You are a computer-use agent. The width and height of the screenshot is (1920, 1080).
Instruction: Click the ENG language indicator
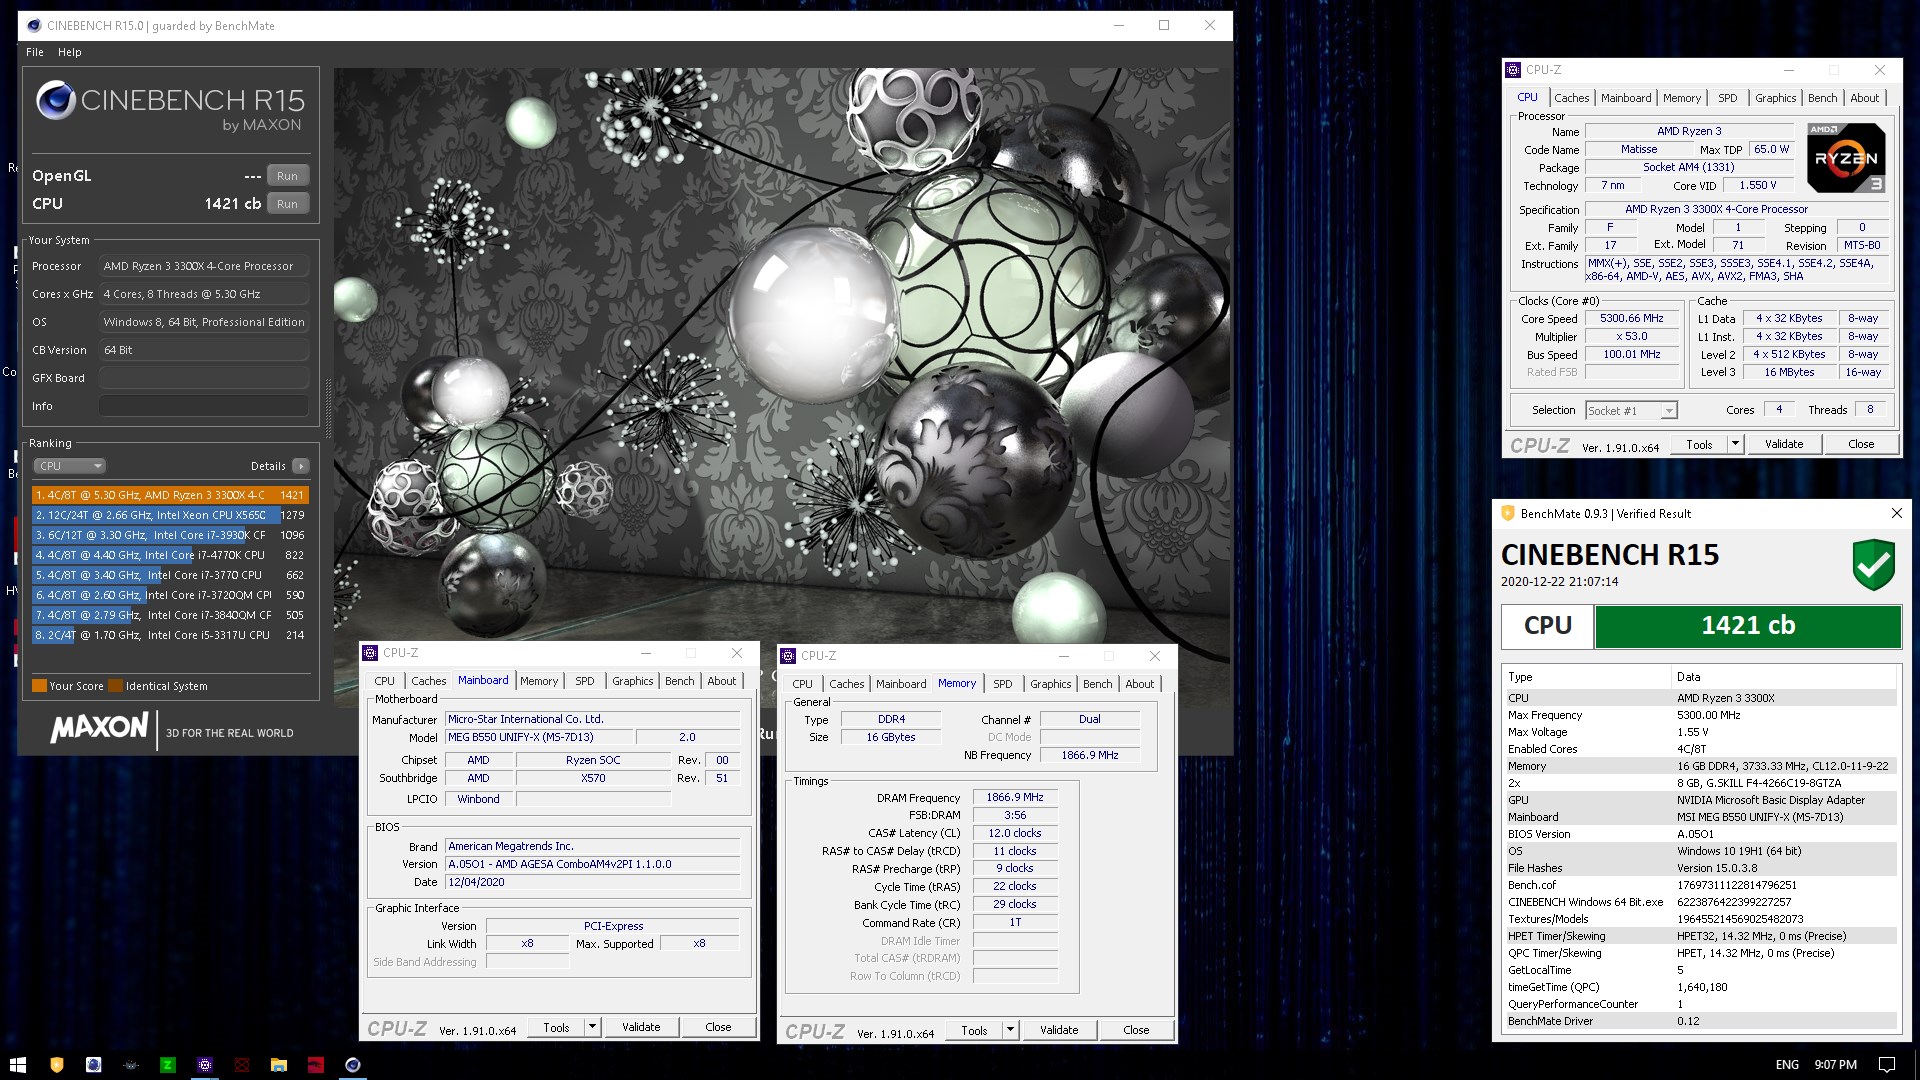tap(1787, 1065)
